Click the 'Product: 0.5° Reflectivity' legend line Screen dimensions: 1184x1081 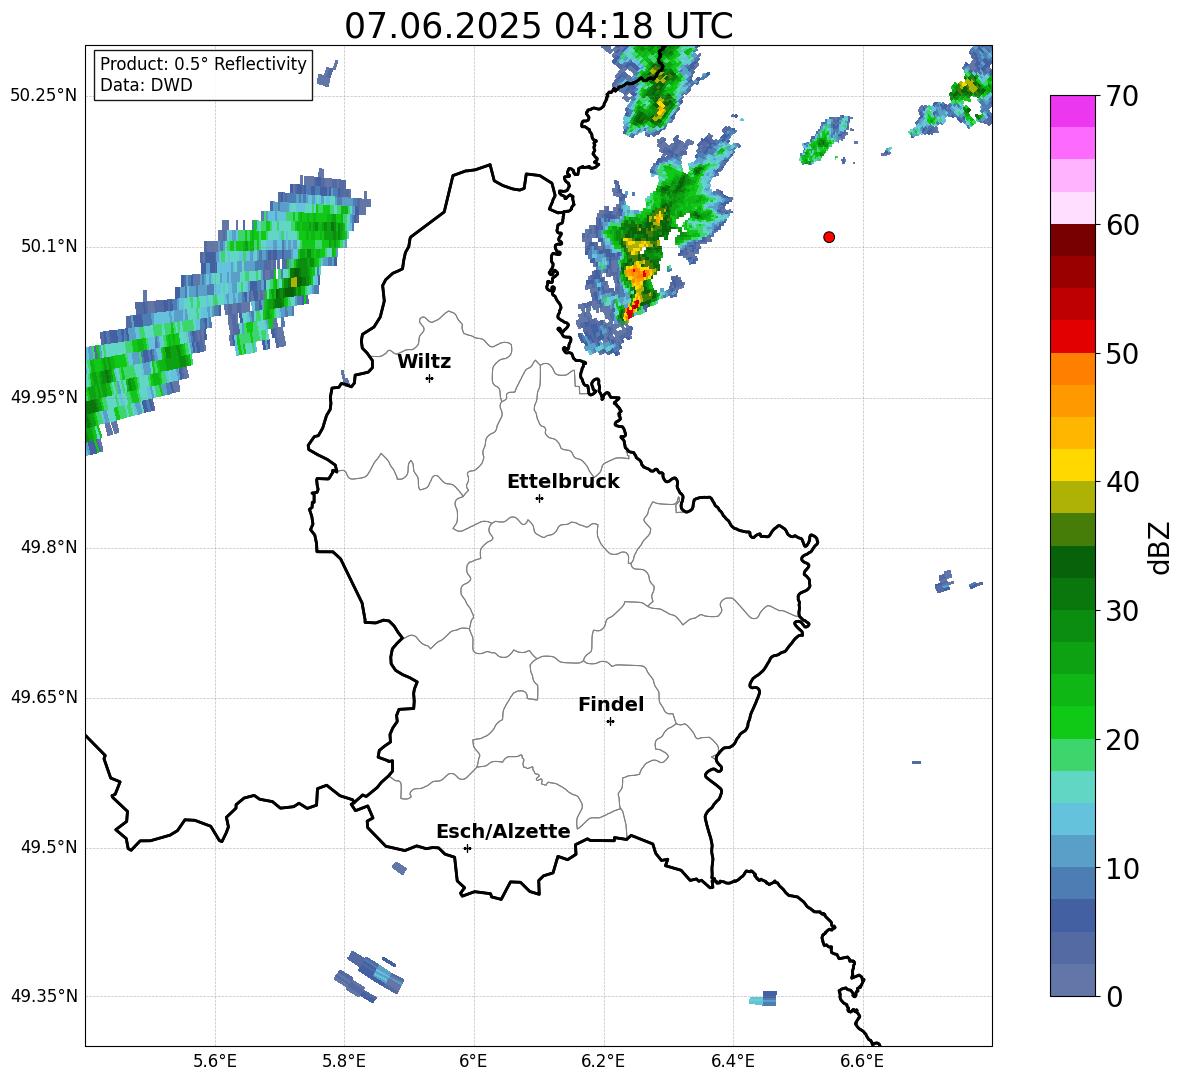point(203,63)
